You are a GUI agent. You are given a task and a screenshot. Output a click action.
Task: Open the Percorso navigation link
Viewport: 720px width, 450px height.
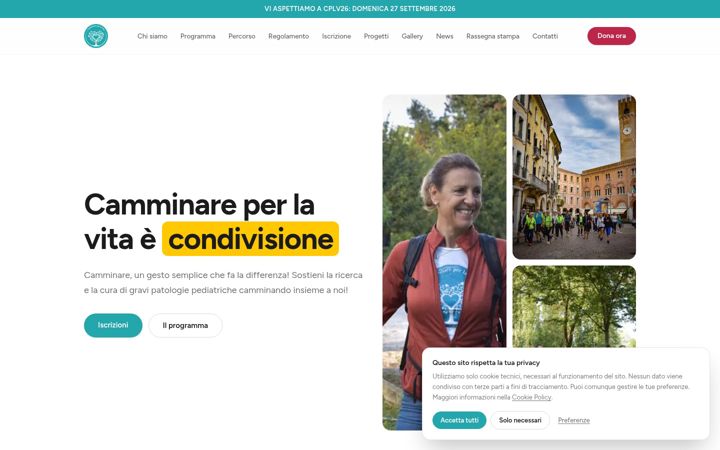(x=242, y=36)
